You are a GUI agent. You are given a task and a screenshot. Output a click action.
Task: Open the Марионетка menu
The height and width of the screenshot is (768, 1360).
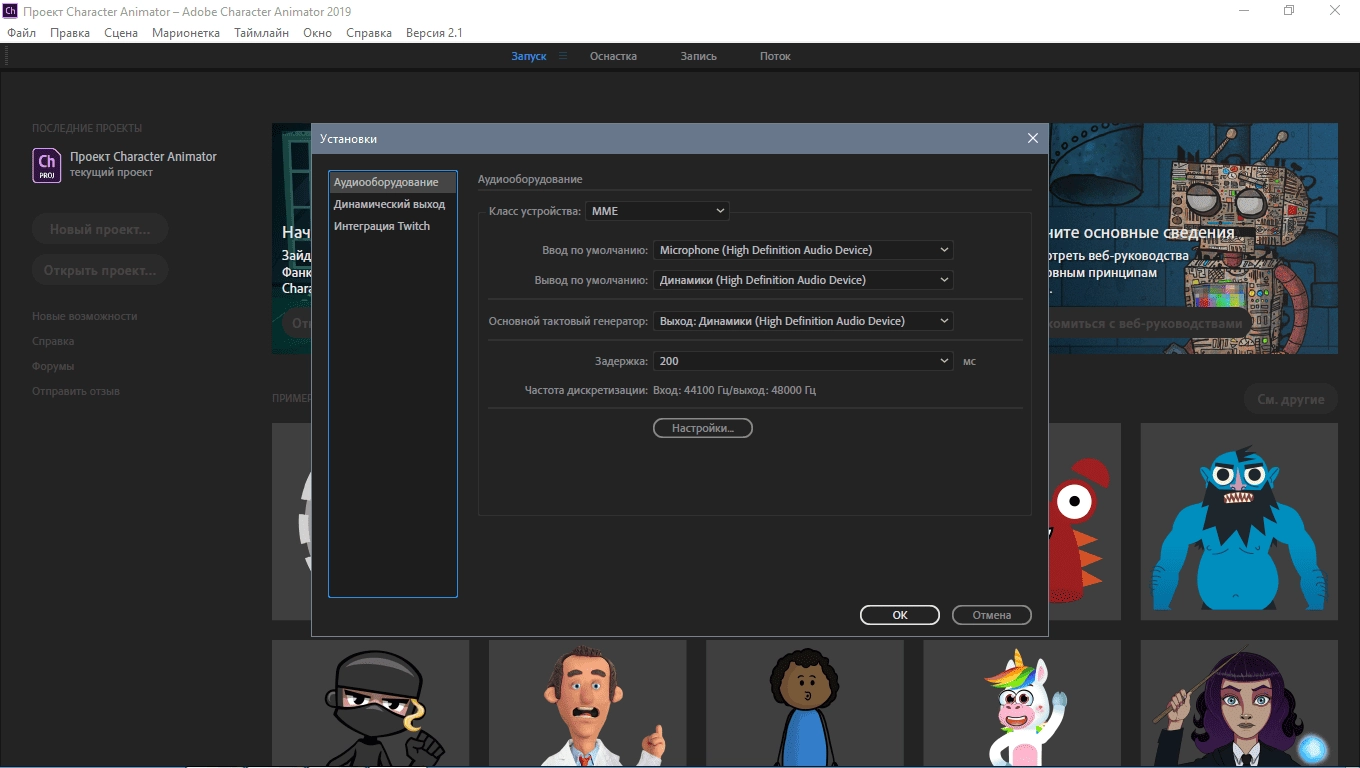click(186, 33)
